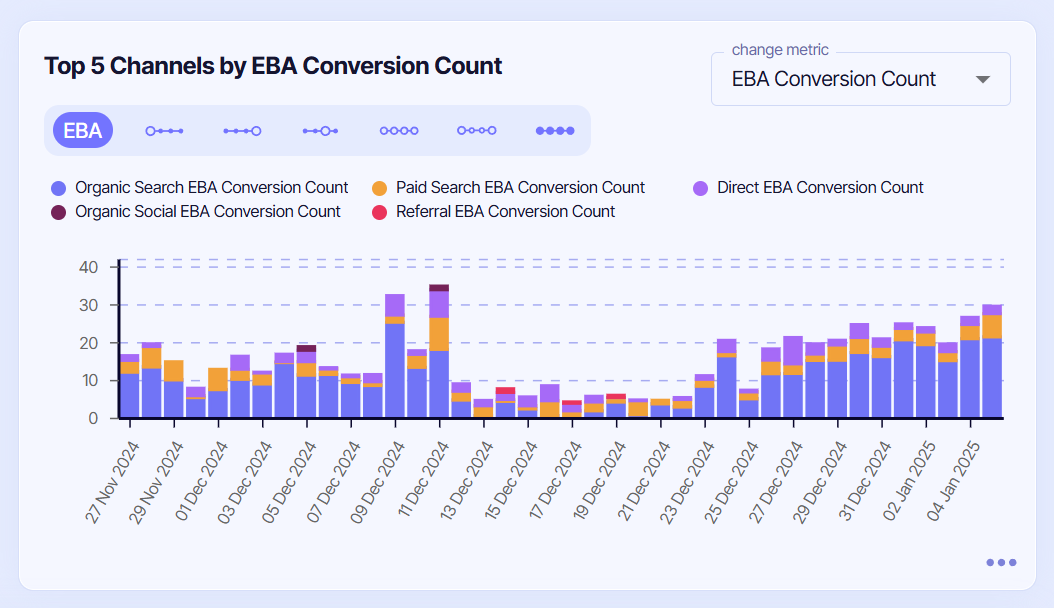Click the bar for 09 Dec 2024
Image resolution: width=1054 pixels, height=608 pixels.
[x=395, y=356]
